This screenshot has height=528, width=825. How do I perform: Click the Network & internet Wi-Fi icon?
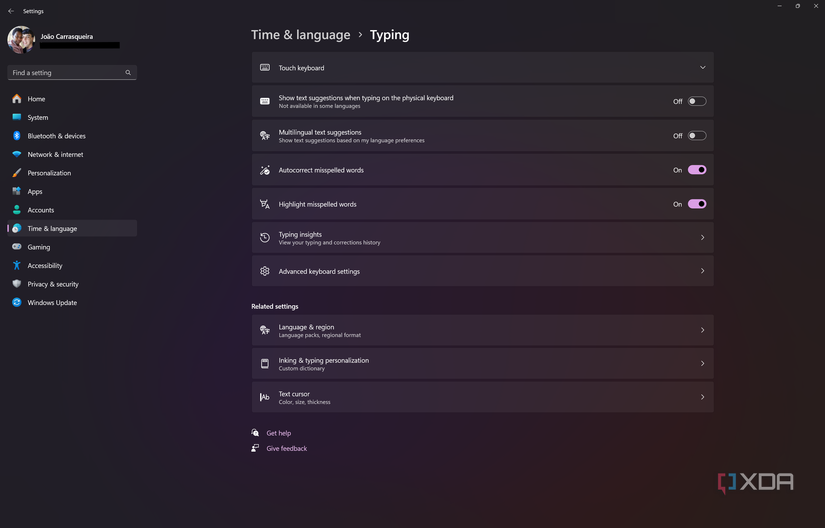[17, 154]
